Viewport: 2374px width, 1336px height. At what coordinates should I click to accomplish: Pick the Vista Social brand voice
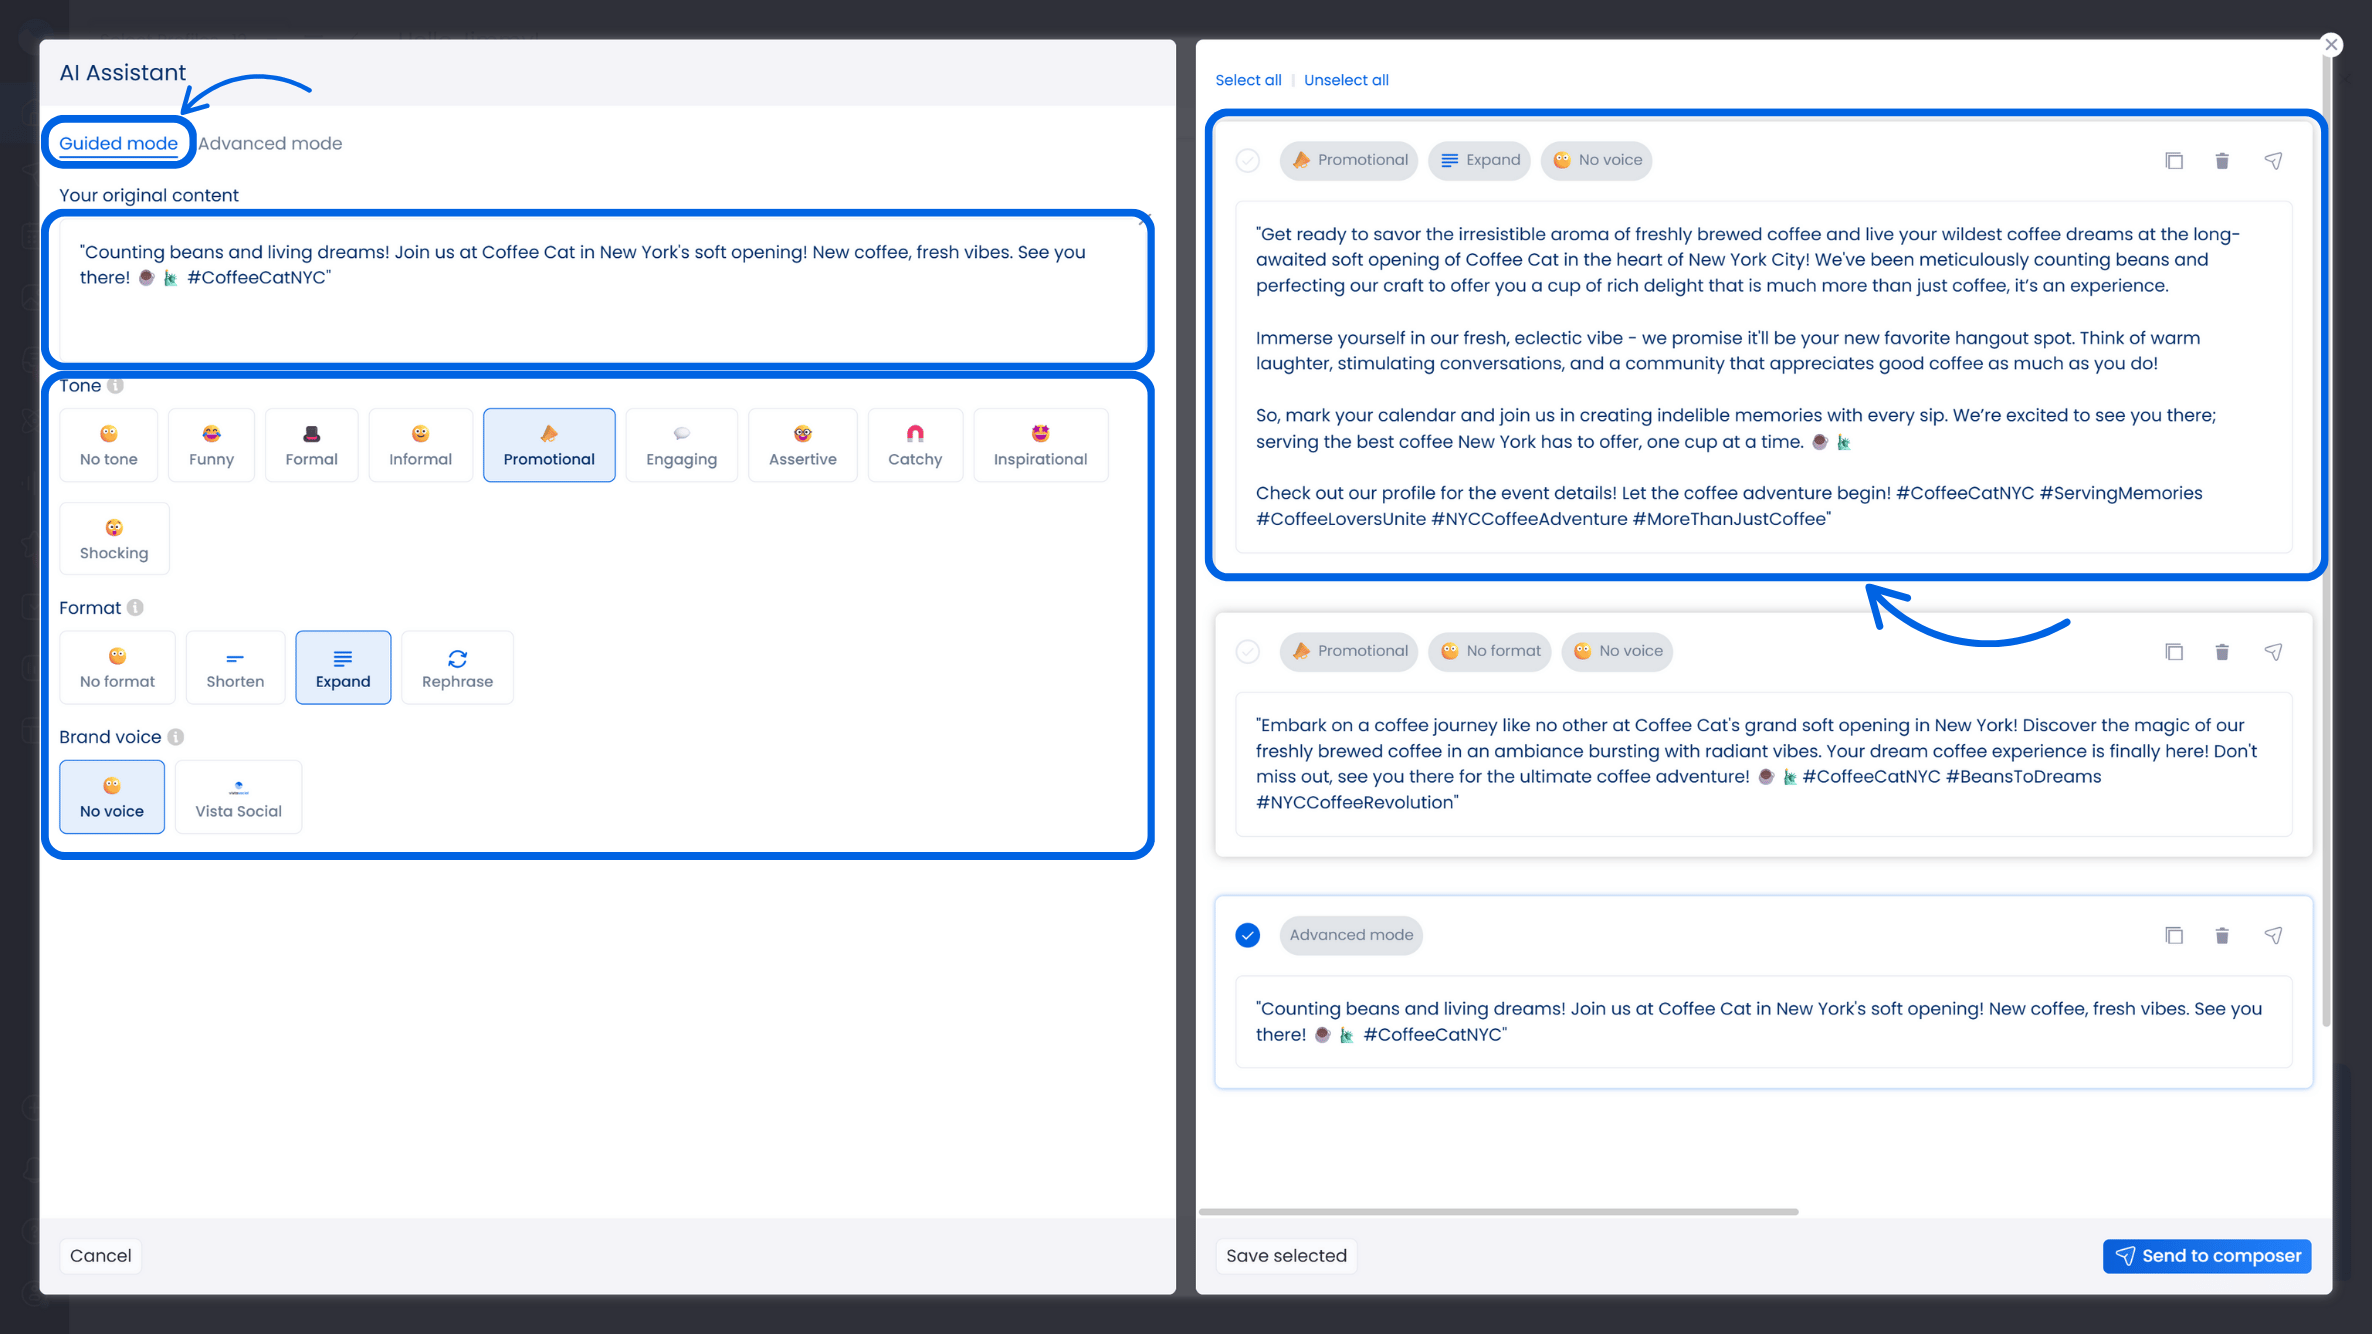pos(238,798)
